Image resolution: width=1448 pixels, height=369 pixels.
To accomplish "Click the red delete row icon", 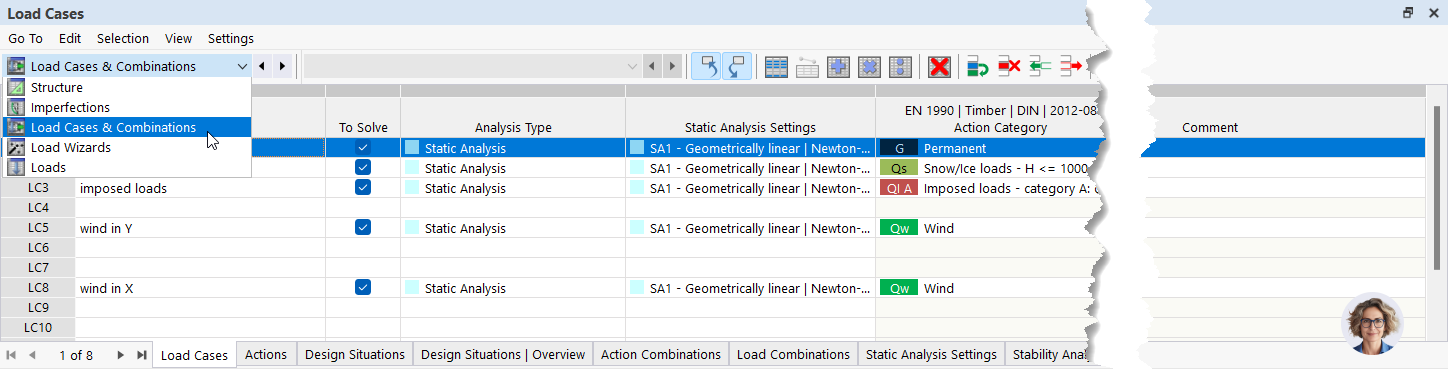I will pos(1009,67).
